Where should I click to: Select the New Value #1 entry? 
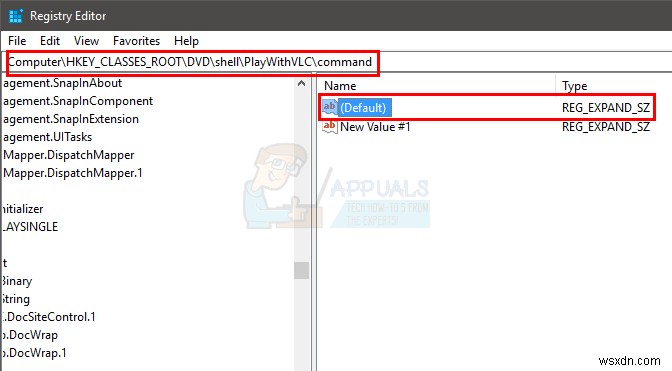[x=375, y=127]
